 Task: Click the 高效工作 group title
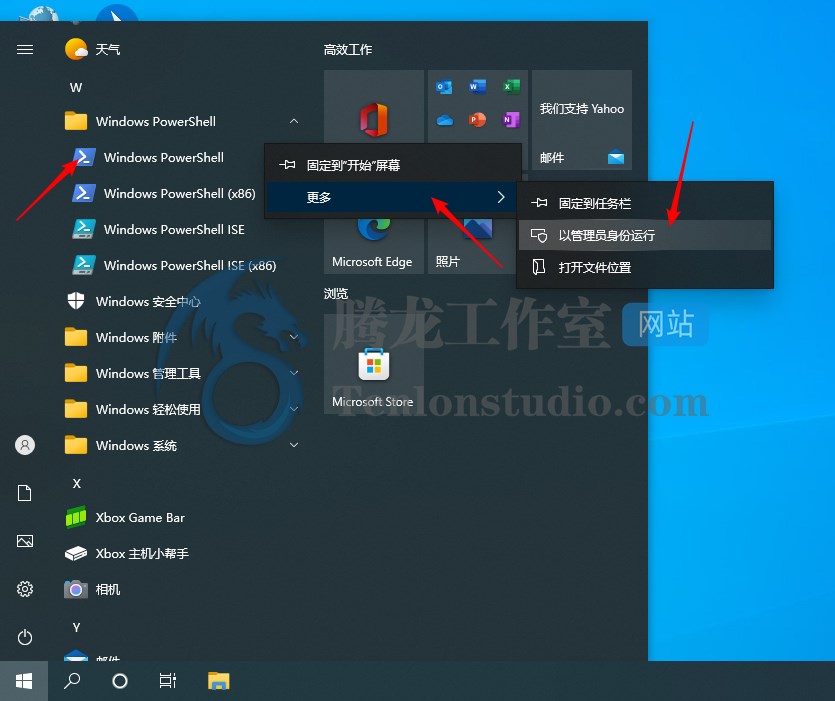[348, 50]
